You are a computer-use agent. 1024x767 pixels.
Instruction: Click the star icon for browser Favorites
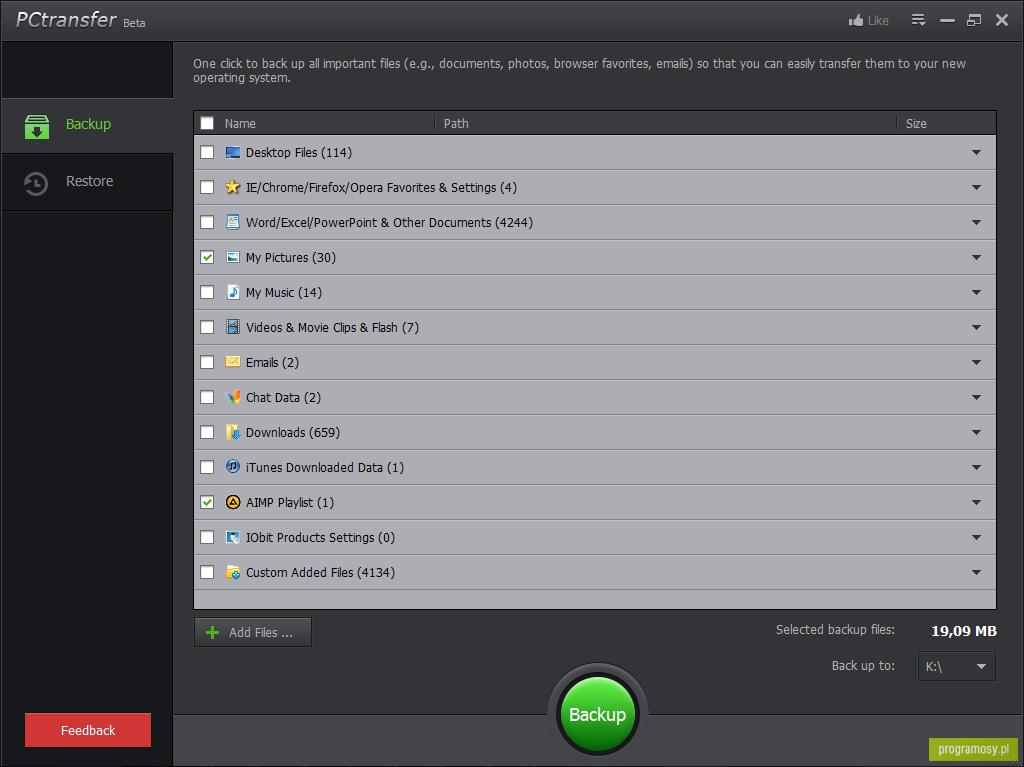pos(232,188)
